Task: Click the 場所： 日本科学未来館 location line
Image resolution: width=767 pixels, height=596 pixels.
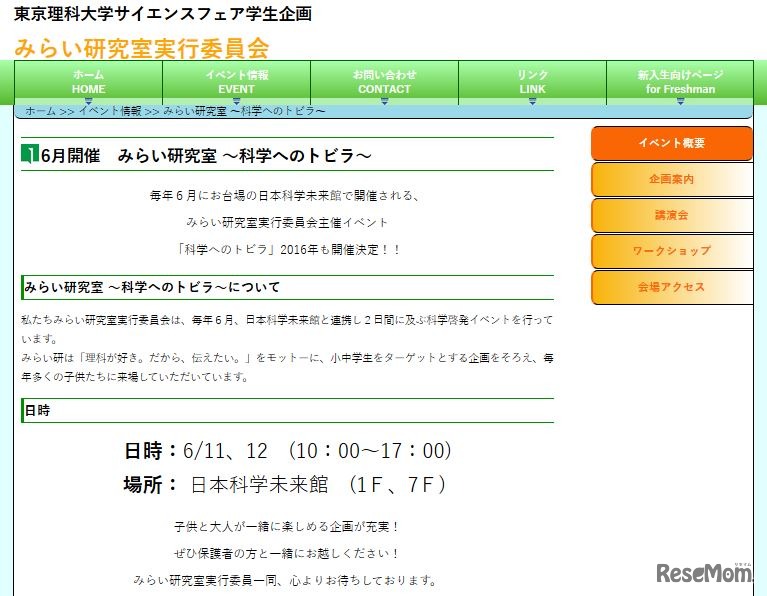Action: coord(285,484)
